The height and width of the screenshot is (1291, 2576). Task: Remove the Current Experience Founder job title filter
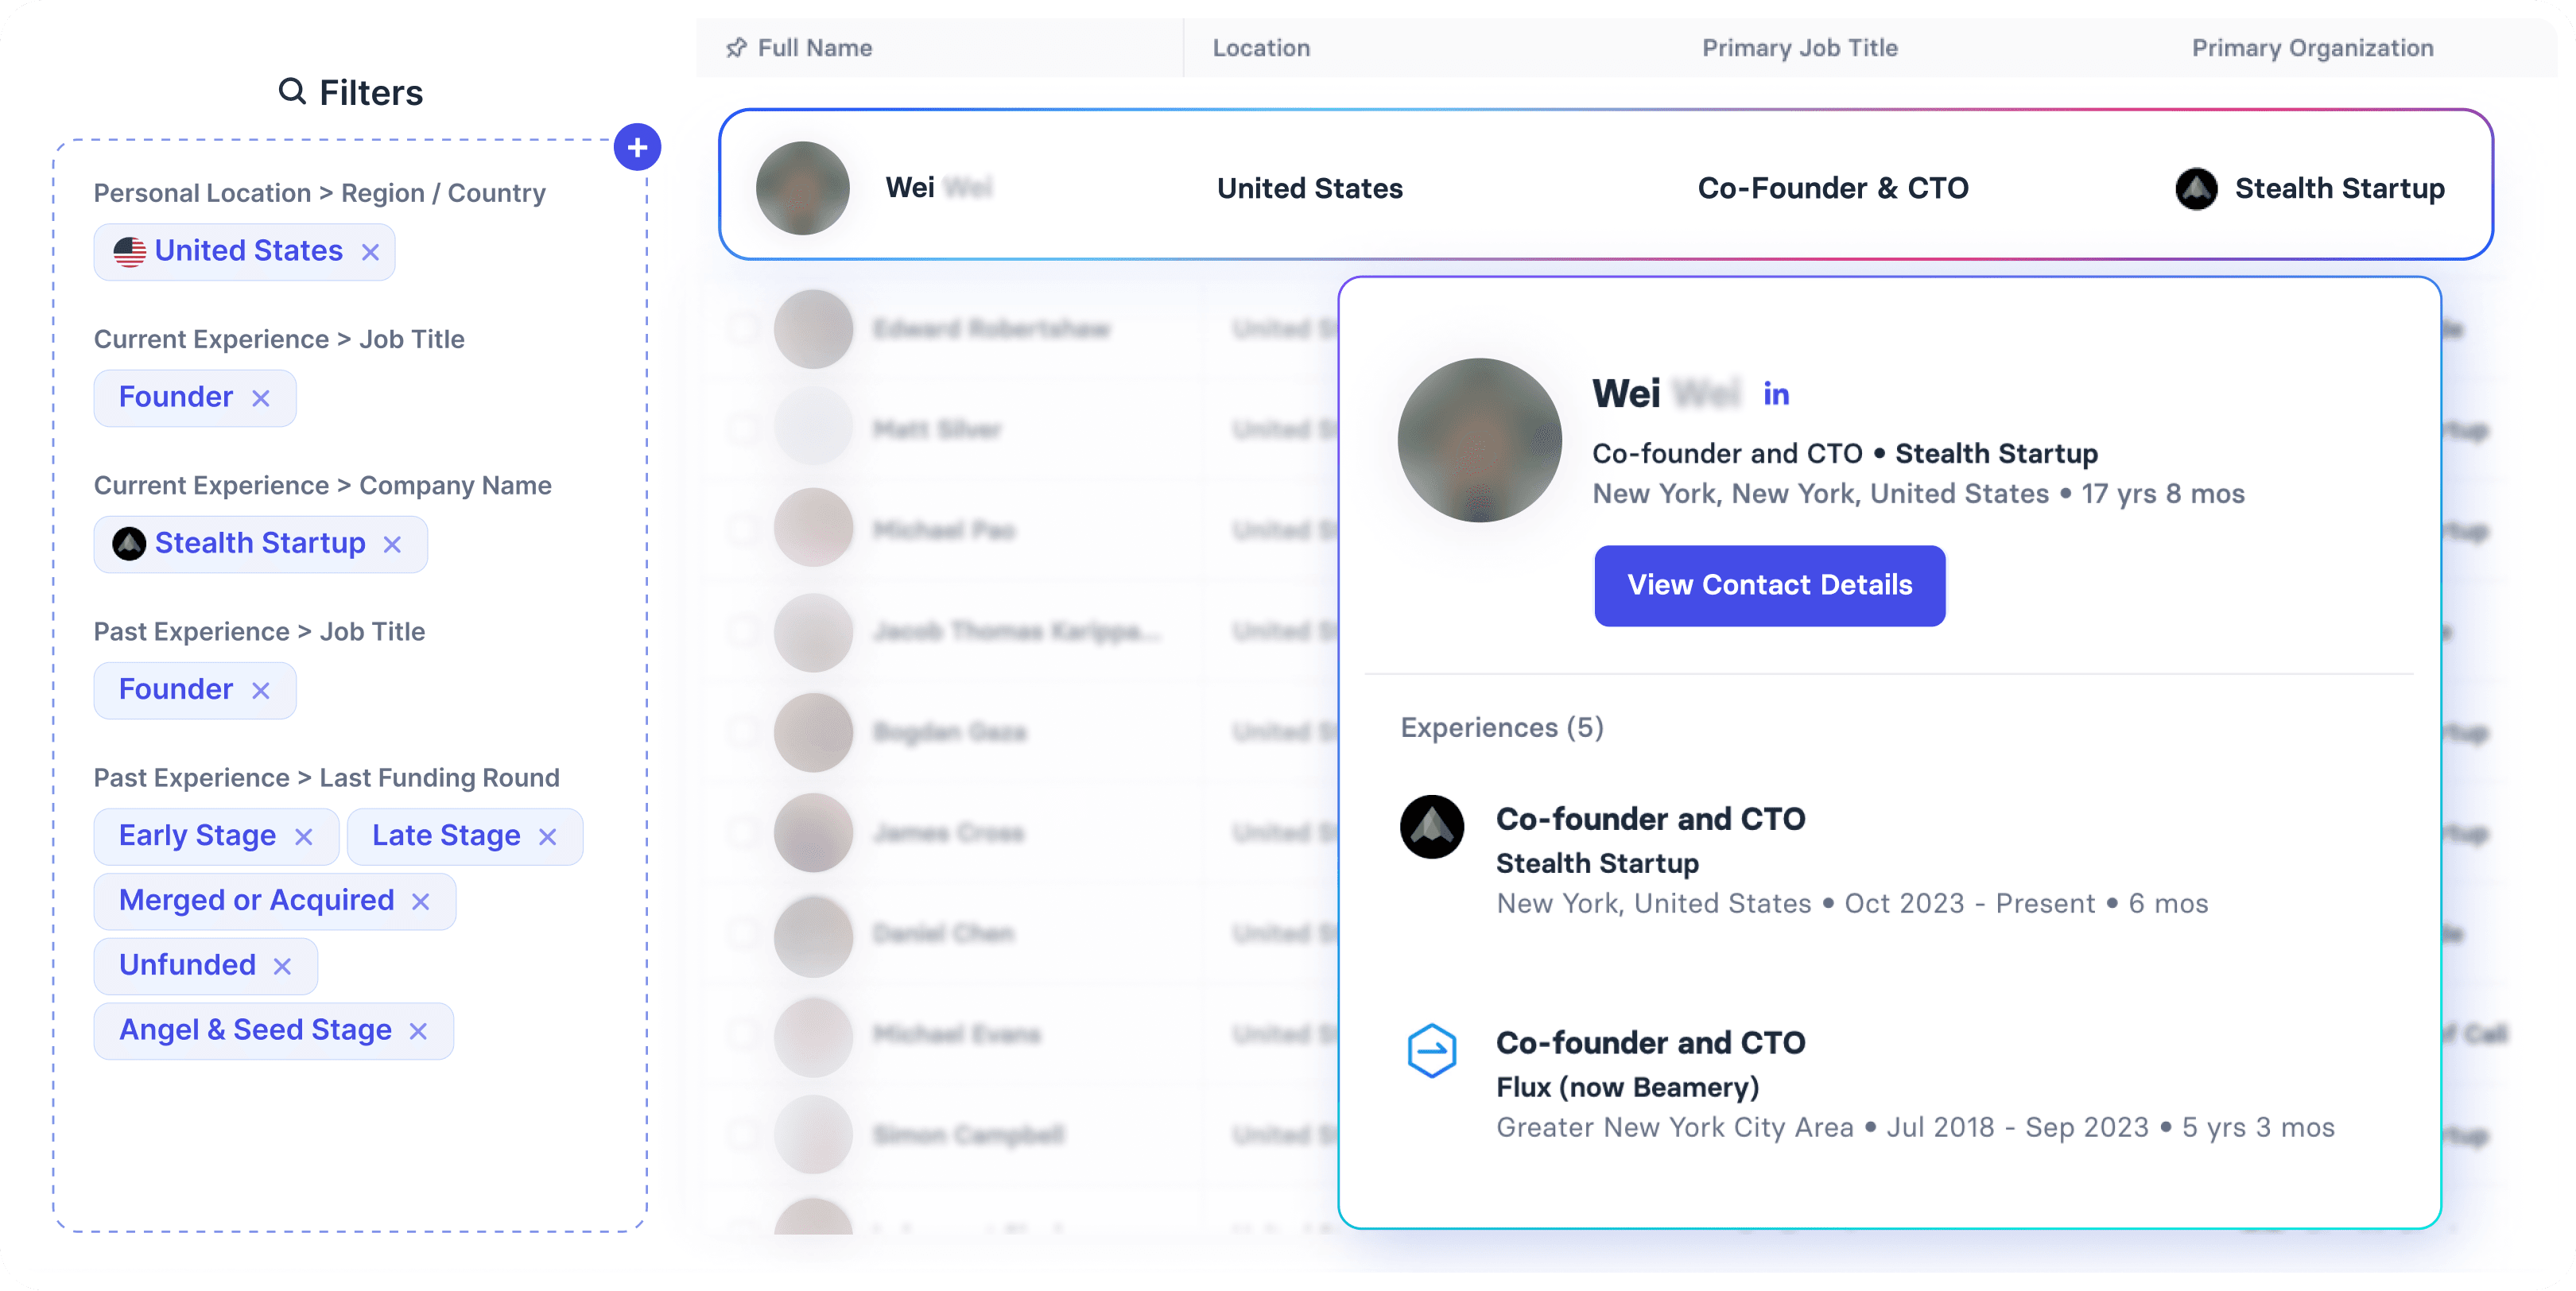pyautogui.click(x=261, y=398)
